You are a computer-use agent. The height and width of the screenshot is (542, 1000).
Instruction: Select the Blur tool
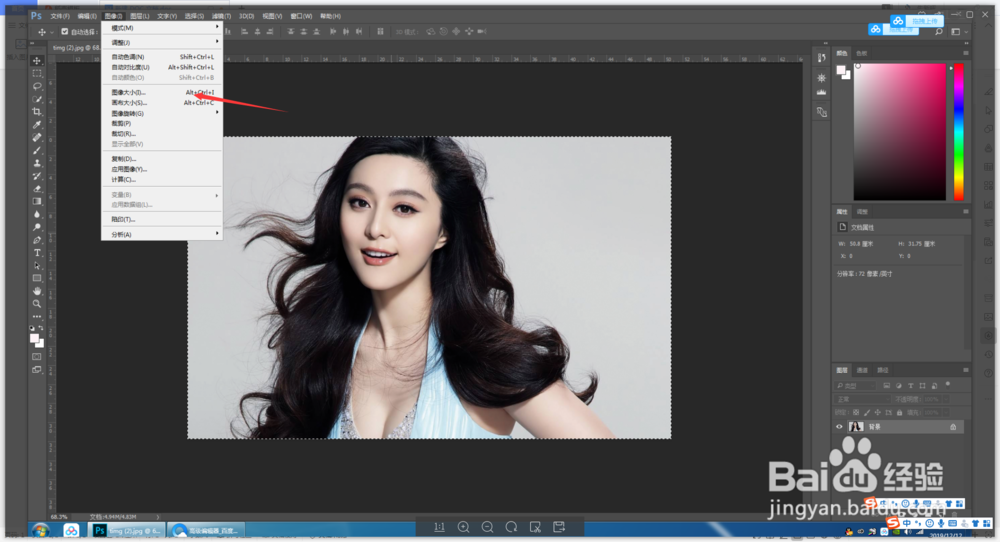click(37, 214)
